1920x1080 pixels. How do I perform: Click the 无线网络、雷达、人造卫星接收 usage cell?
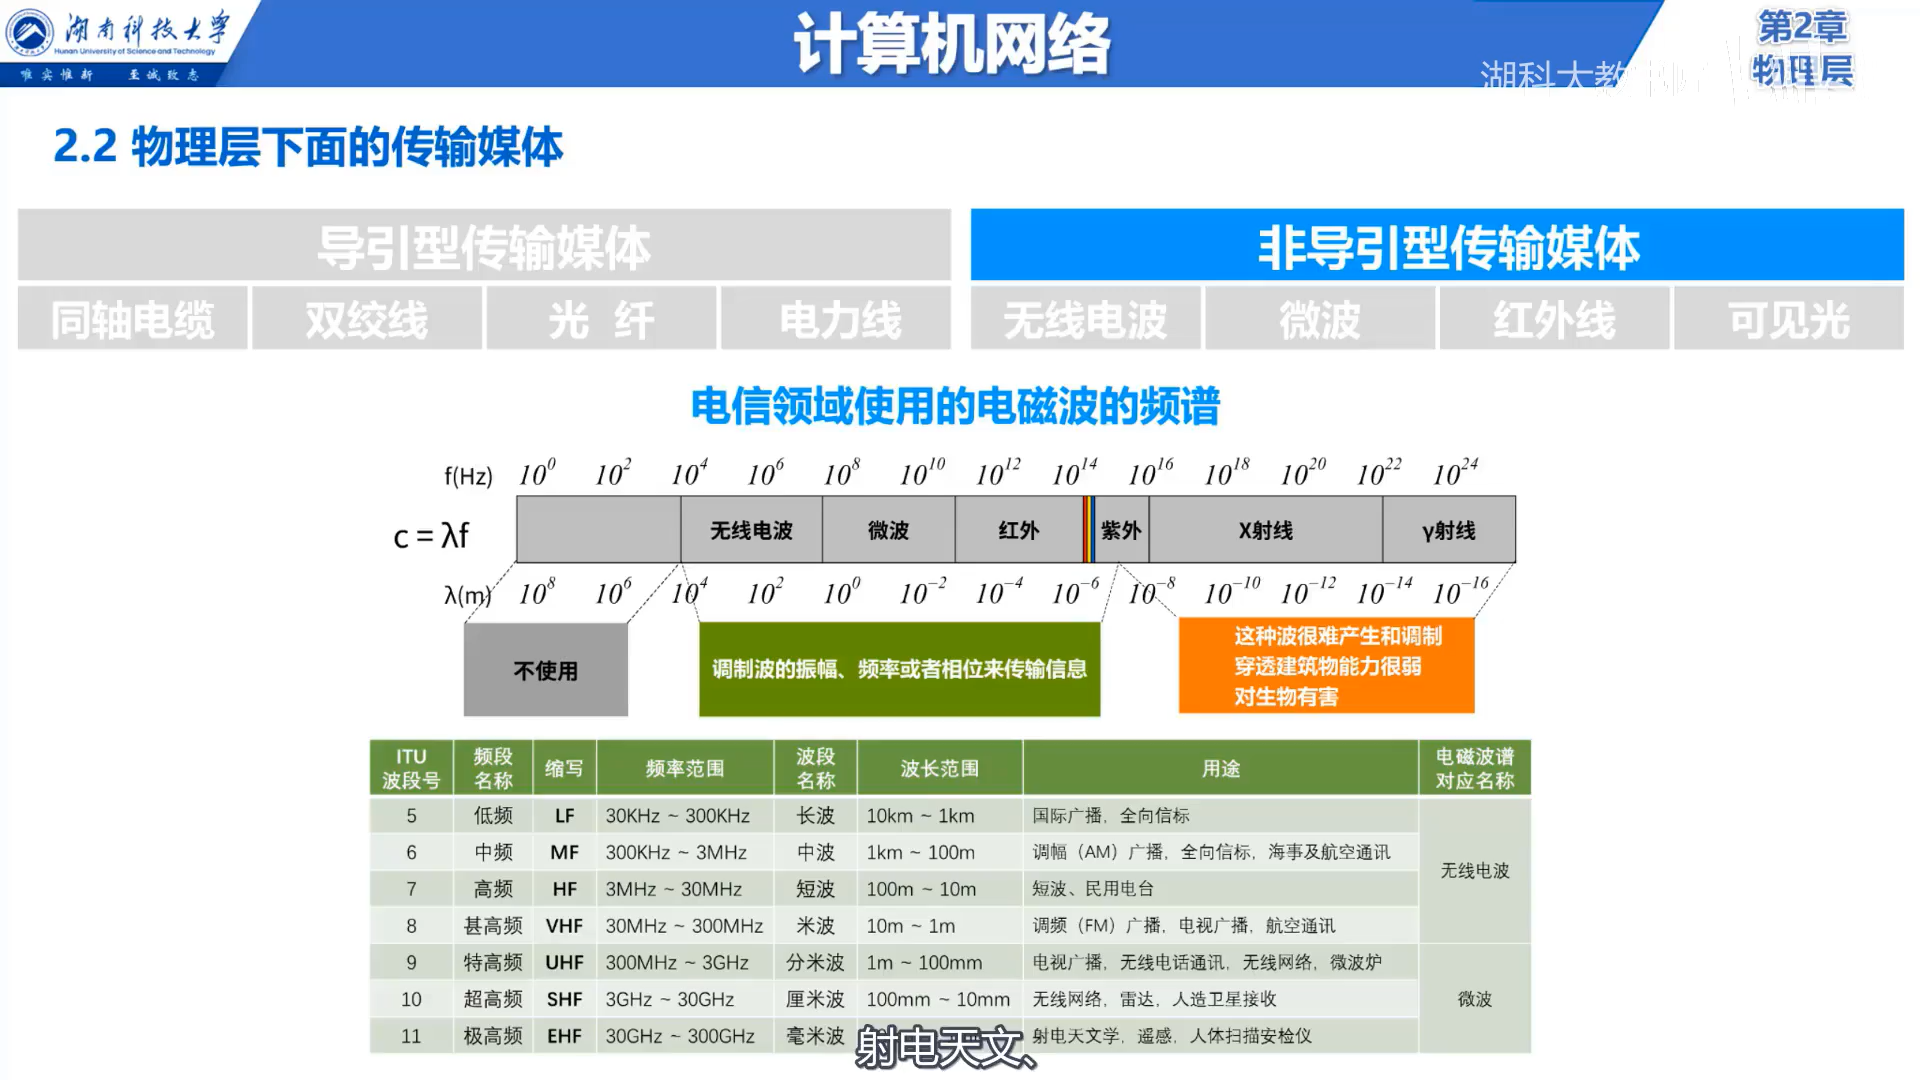(1221, 999)
